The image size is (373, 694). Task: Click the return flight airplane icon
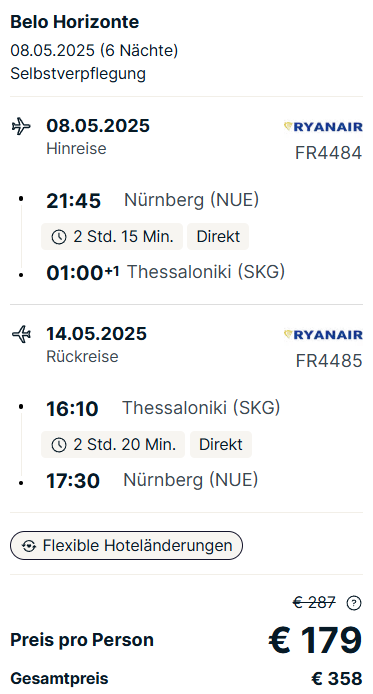click(21, 334)
